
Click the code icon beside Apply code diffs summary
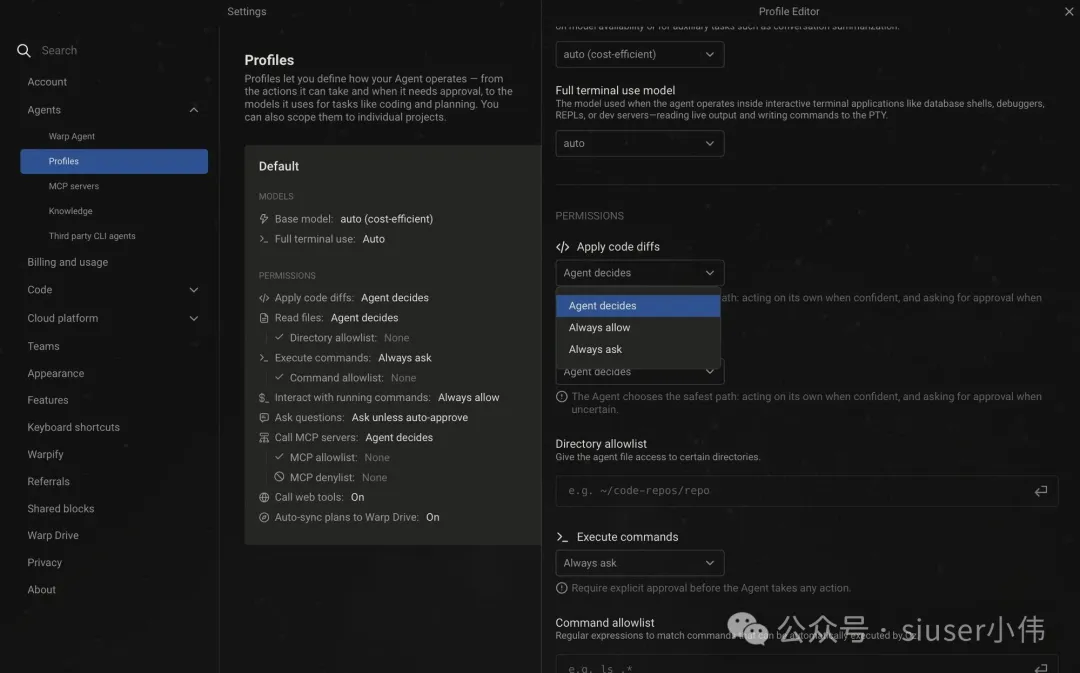[x=264, y=298]
